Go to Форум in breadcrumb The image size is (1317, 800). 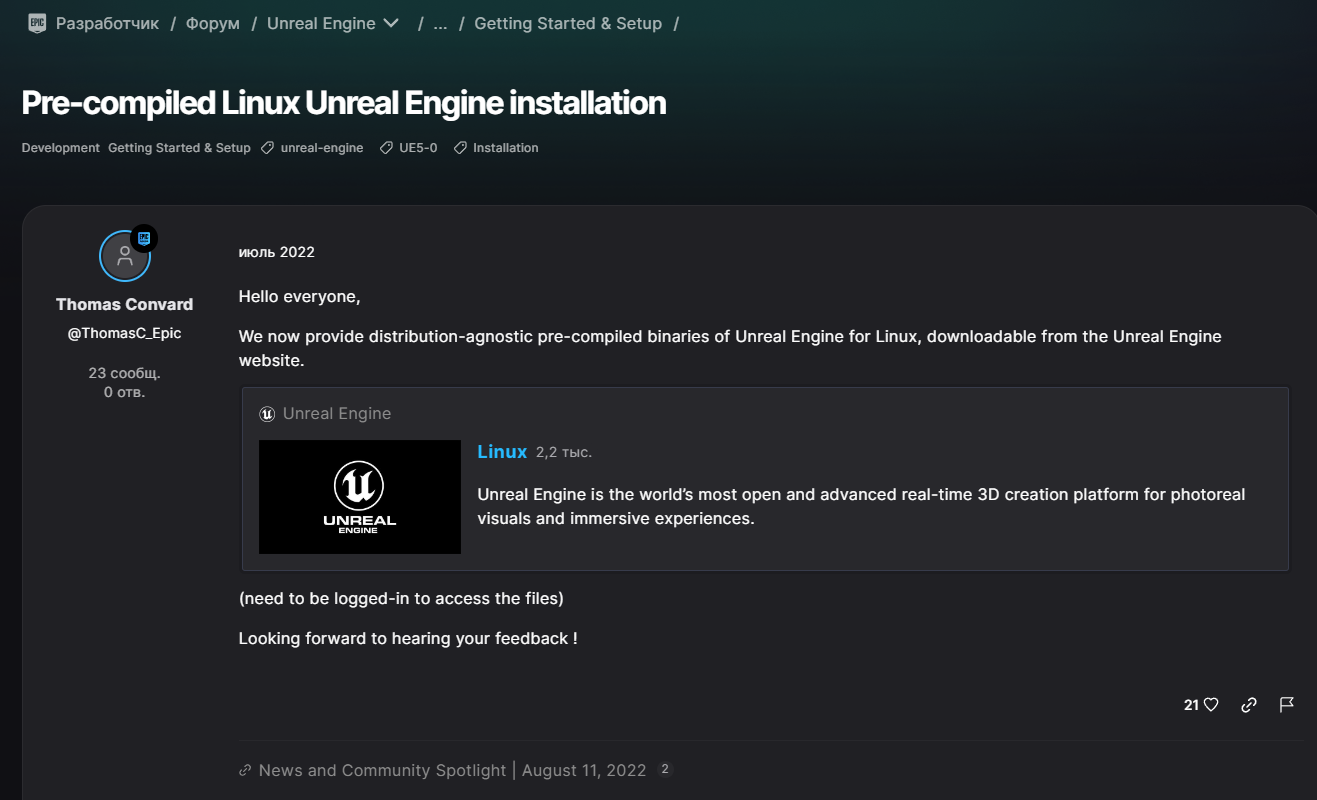(x=213, y=23)
